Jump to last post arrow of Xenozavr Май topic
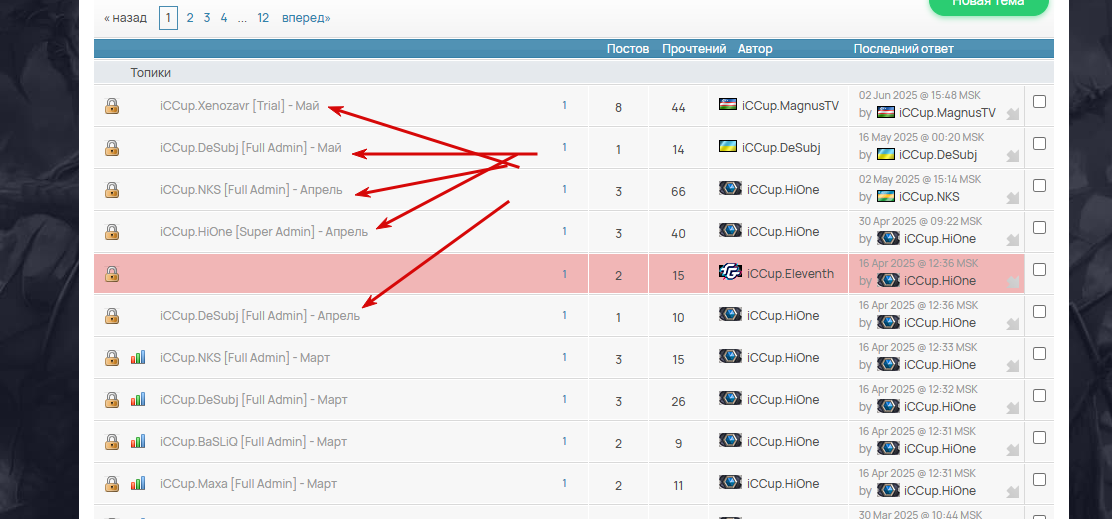Viewport: 1112px width, 519px height. [1013, 113]
